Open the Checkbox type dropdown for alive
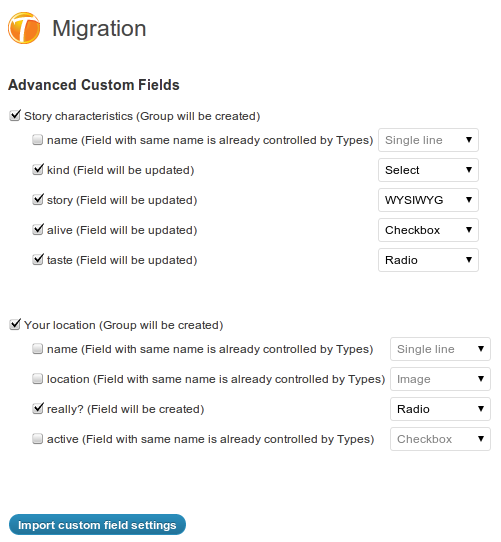Viewport: 501px width, 542px height. 428,230
